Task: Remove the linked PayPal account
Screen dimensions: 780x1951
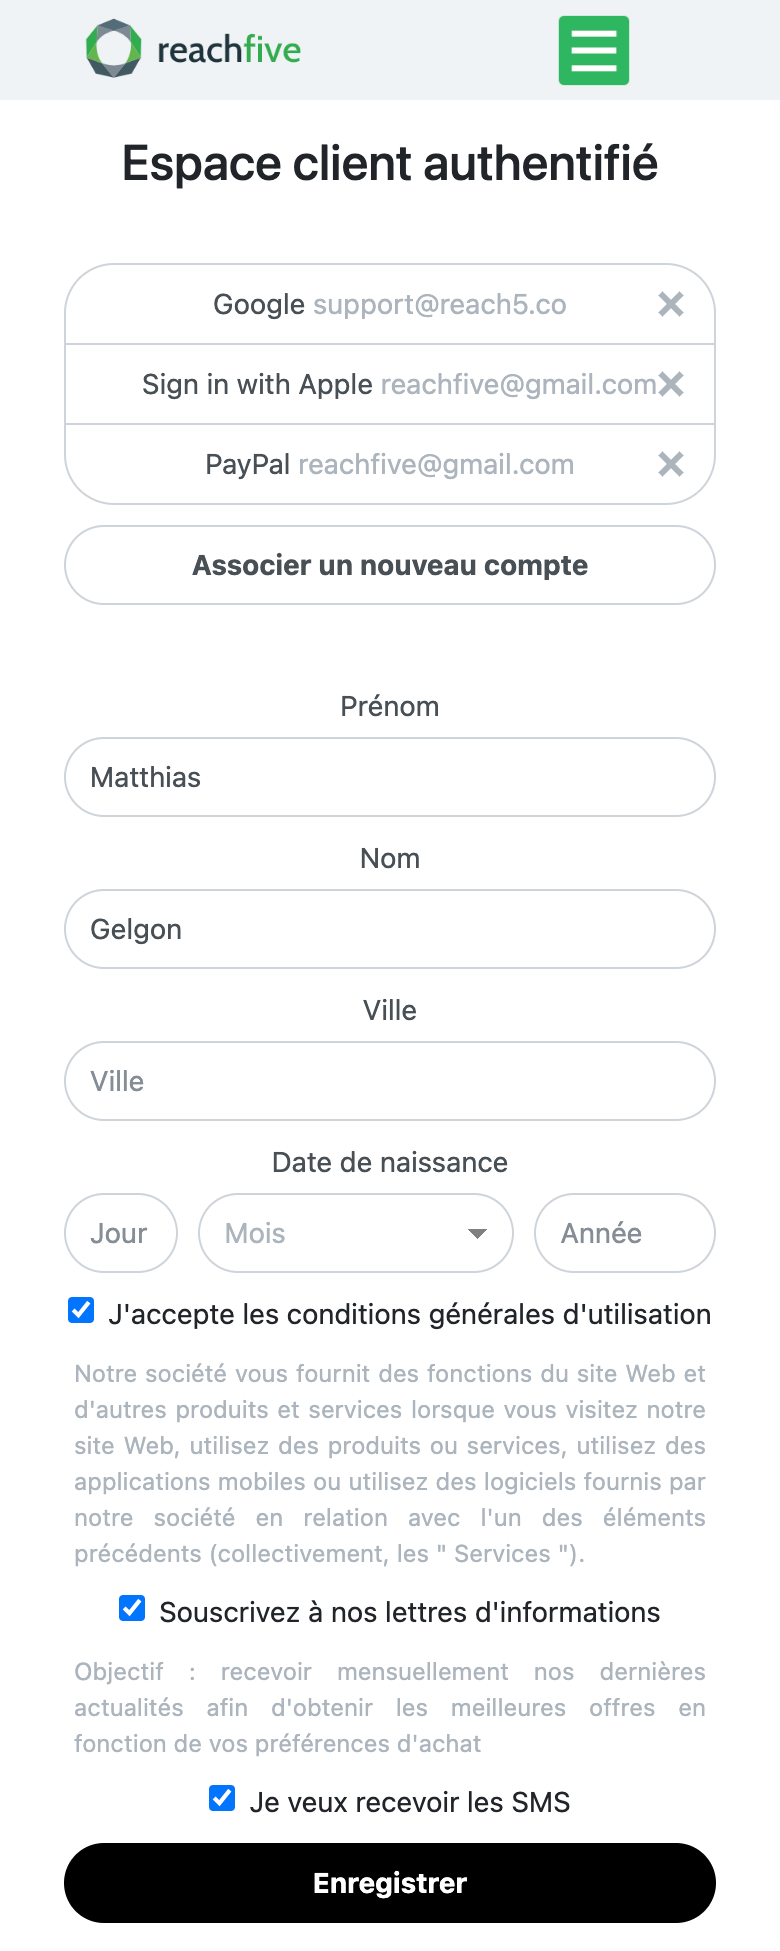Action: tap(671, 464)
